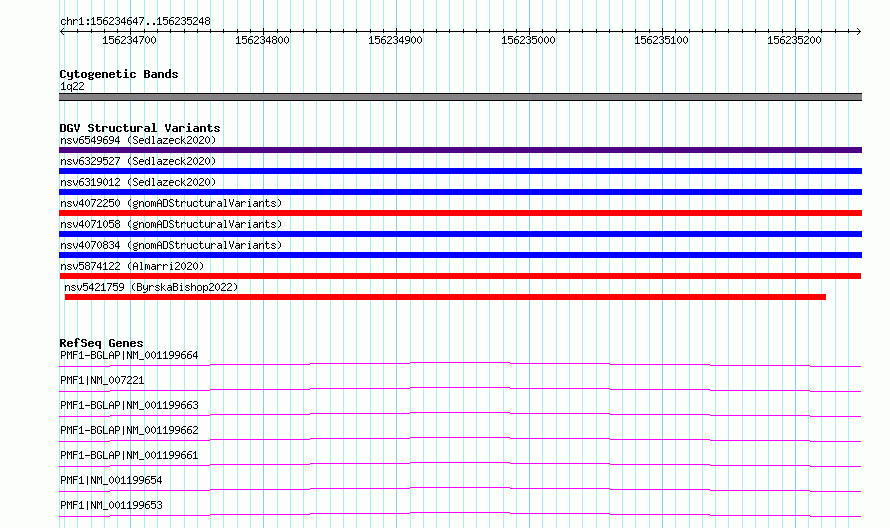Open variant label nsv5421759 (ByrskaBishop2022)
Screen dimensions: 890x528
click(151, 287)
